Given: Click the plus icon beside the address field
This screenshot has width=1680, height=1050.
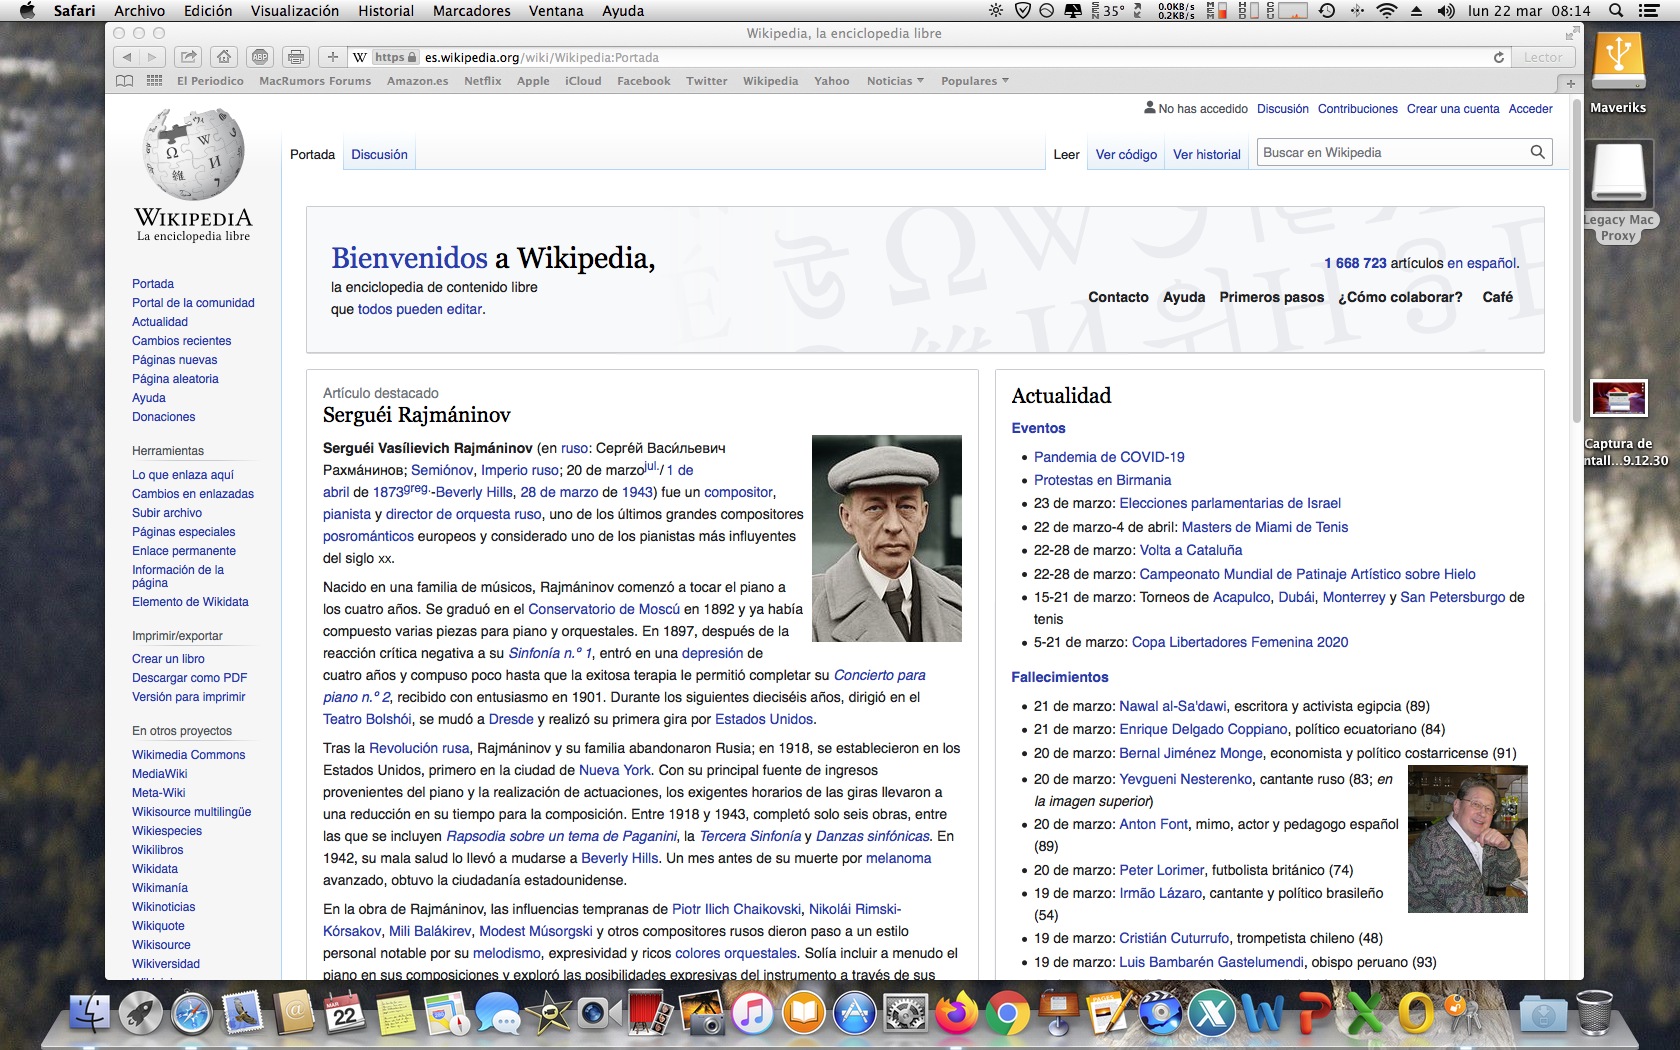Looking at the screenshot, I should 333,57.
